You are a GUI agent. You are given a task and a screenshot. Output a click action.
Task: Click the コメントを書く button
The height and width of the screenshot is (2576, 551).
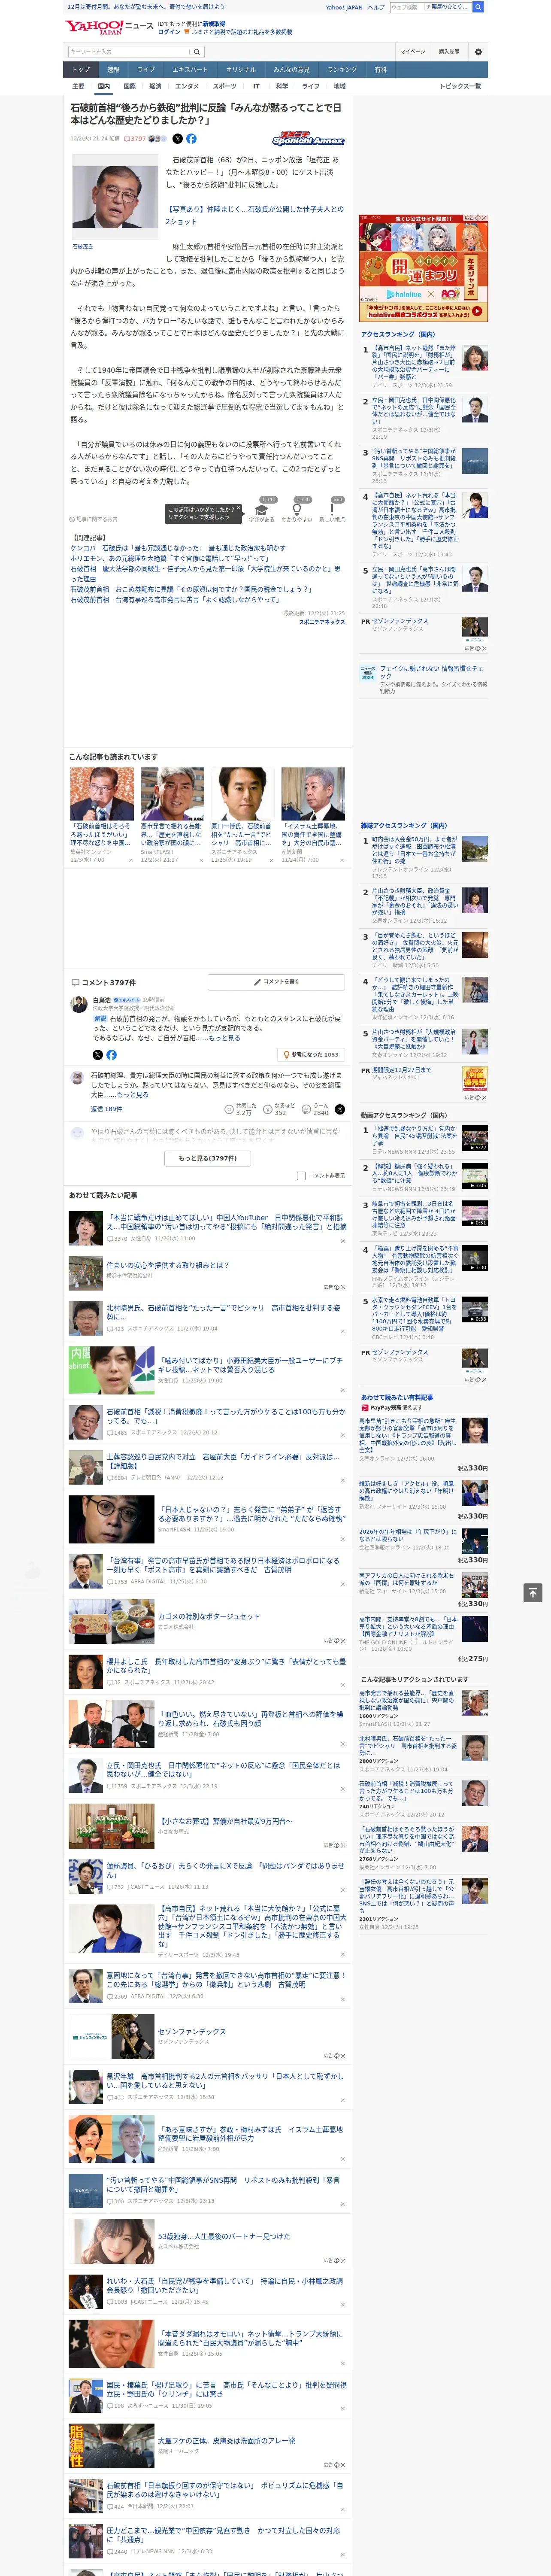click(277, 982)
